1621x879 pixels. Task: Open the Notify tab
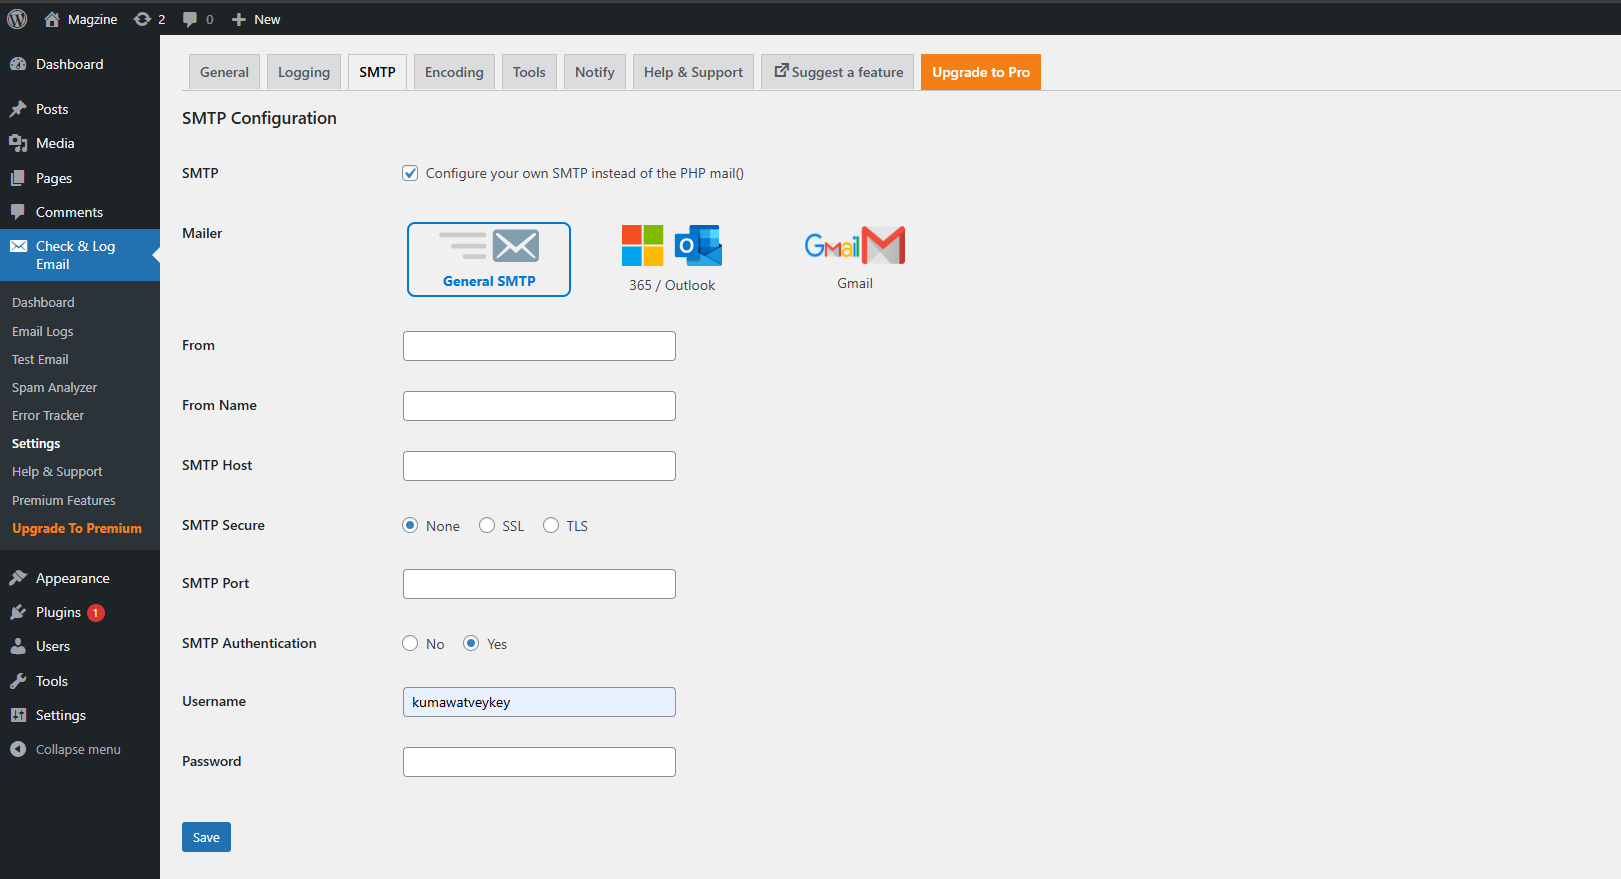click(x=595, y=72)
